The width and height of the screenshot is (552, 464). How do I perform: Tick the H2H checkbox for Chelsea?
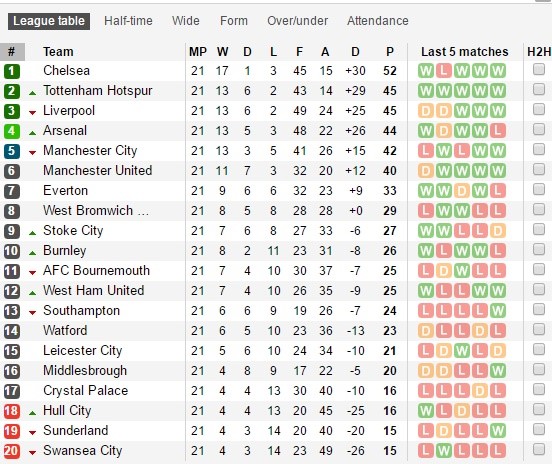[539, 69]
